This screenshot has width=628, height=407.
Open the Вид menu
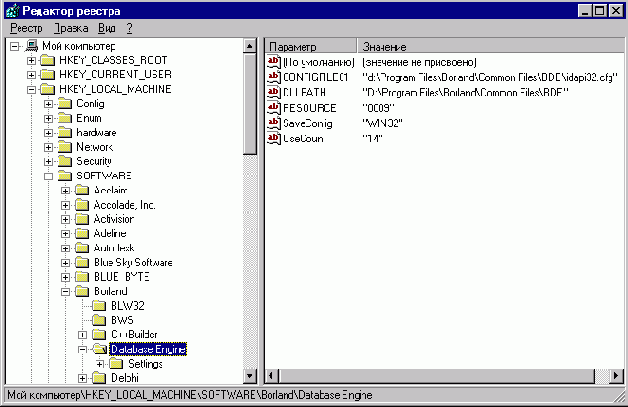pos(107,28)
